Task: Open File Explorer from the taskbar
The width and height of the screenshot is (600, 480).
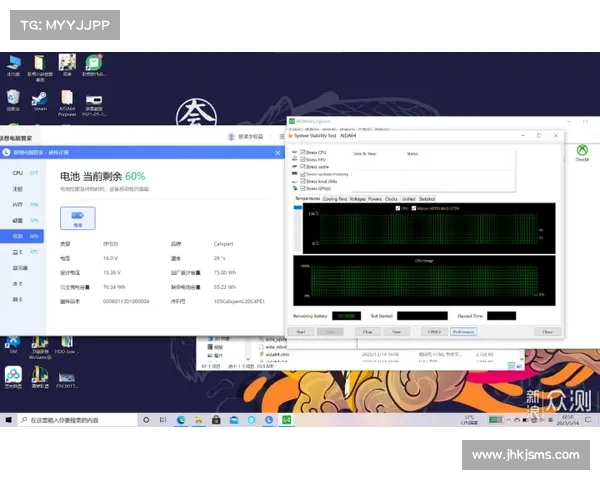Action: 199,420
